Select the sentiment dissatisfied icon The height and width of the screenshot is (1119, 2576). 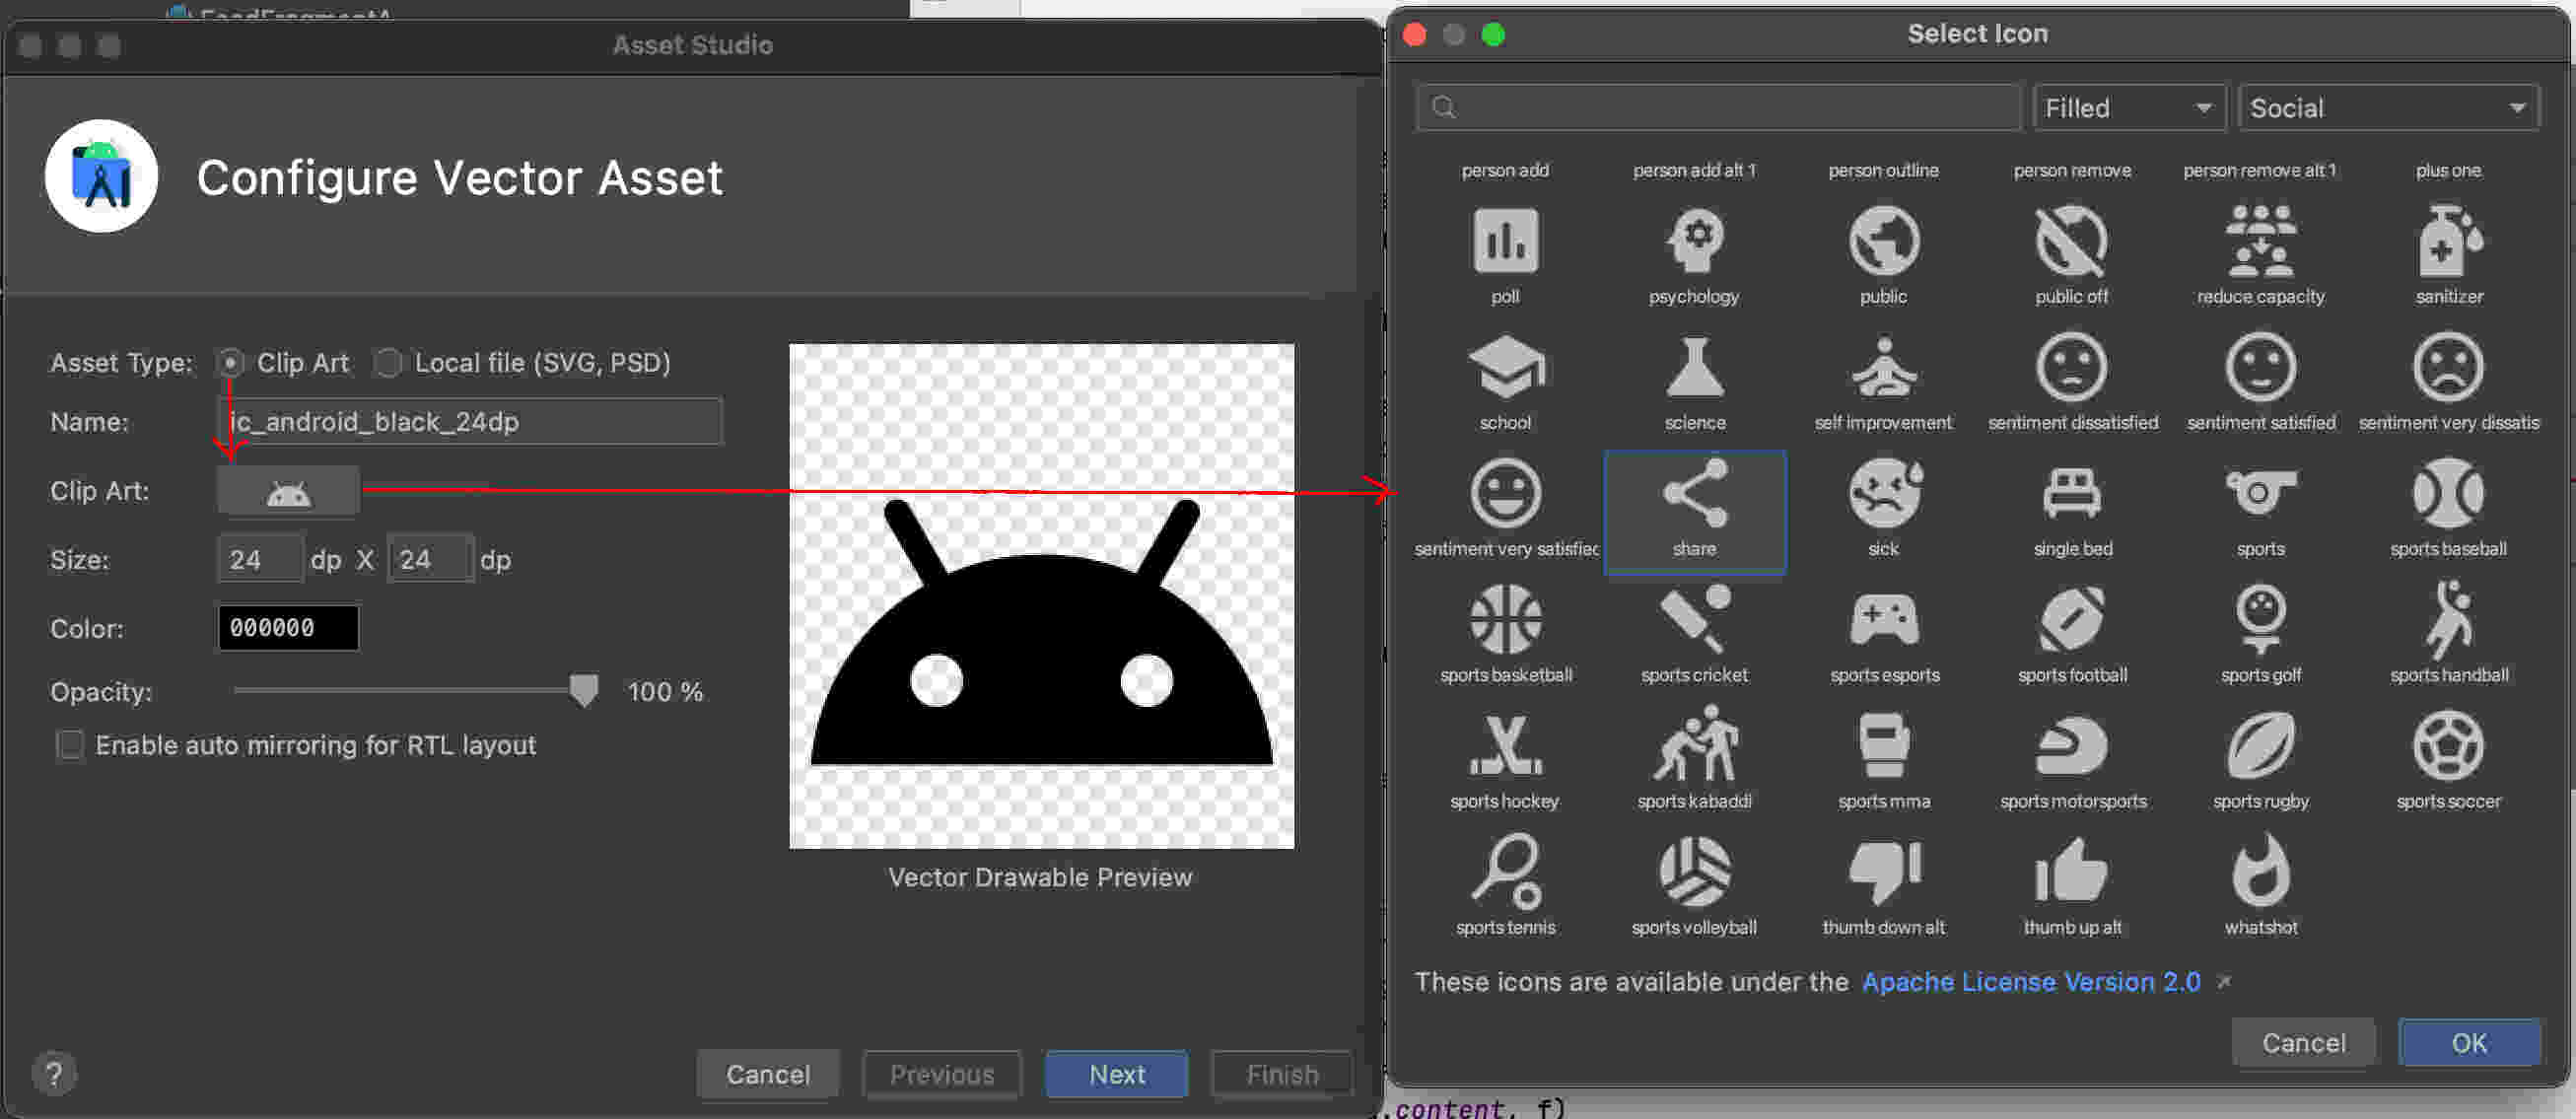pyautogui.click(x=2071, y=367)
